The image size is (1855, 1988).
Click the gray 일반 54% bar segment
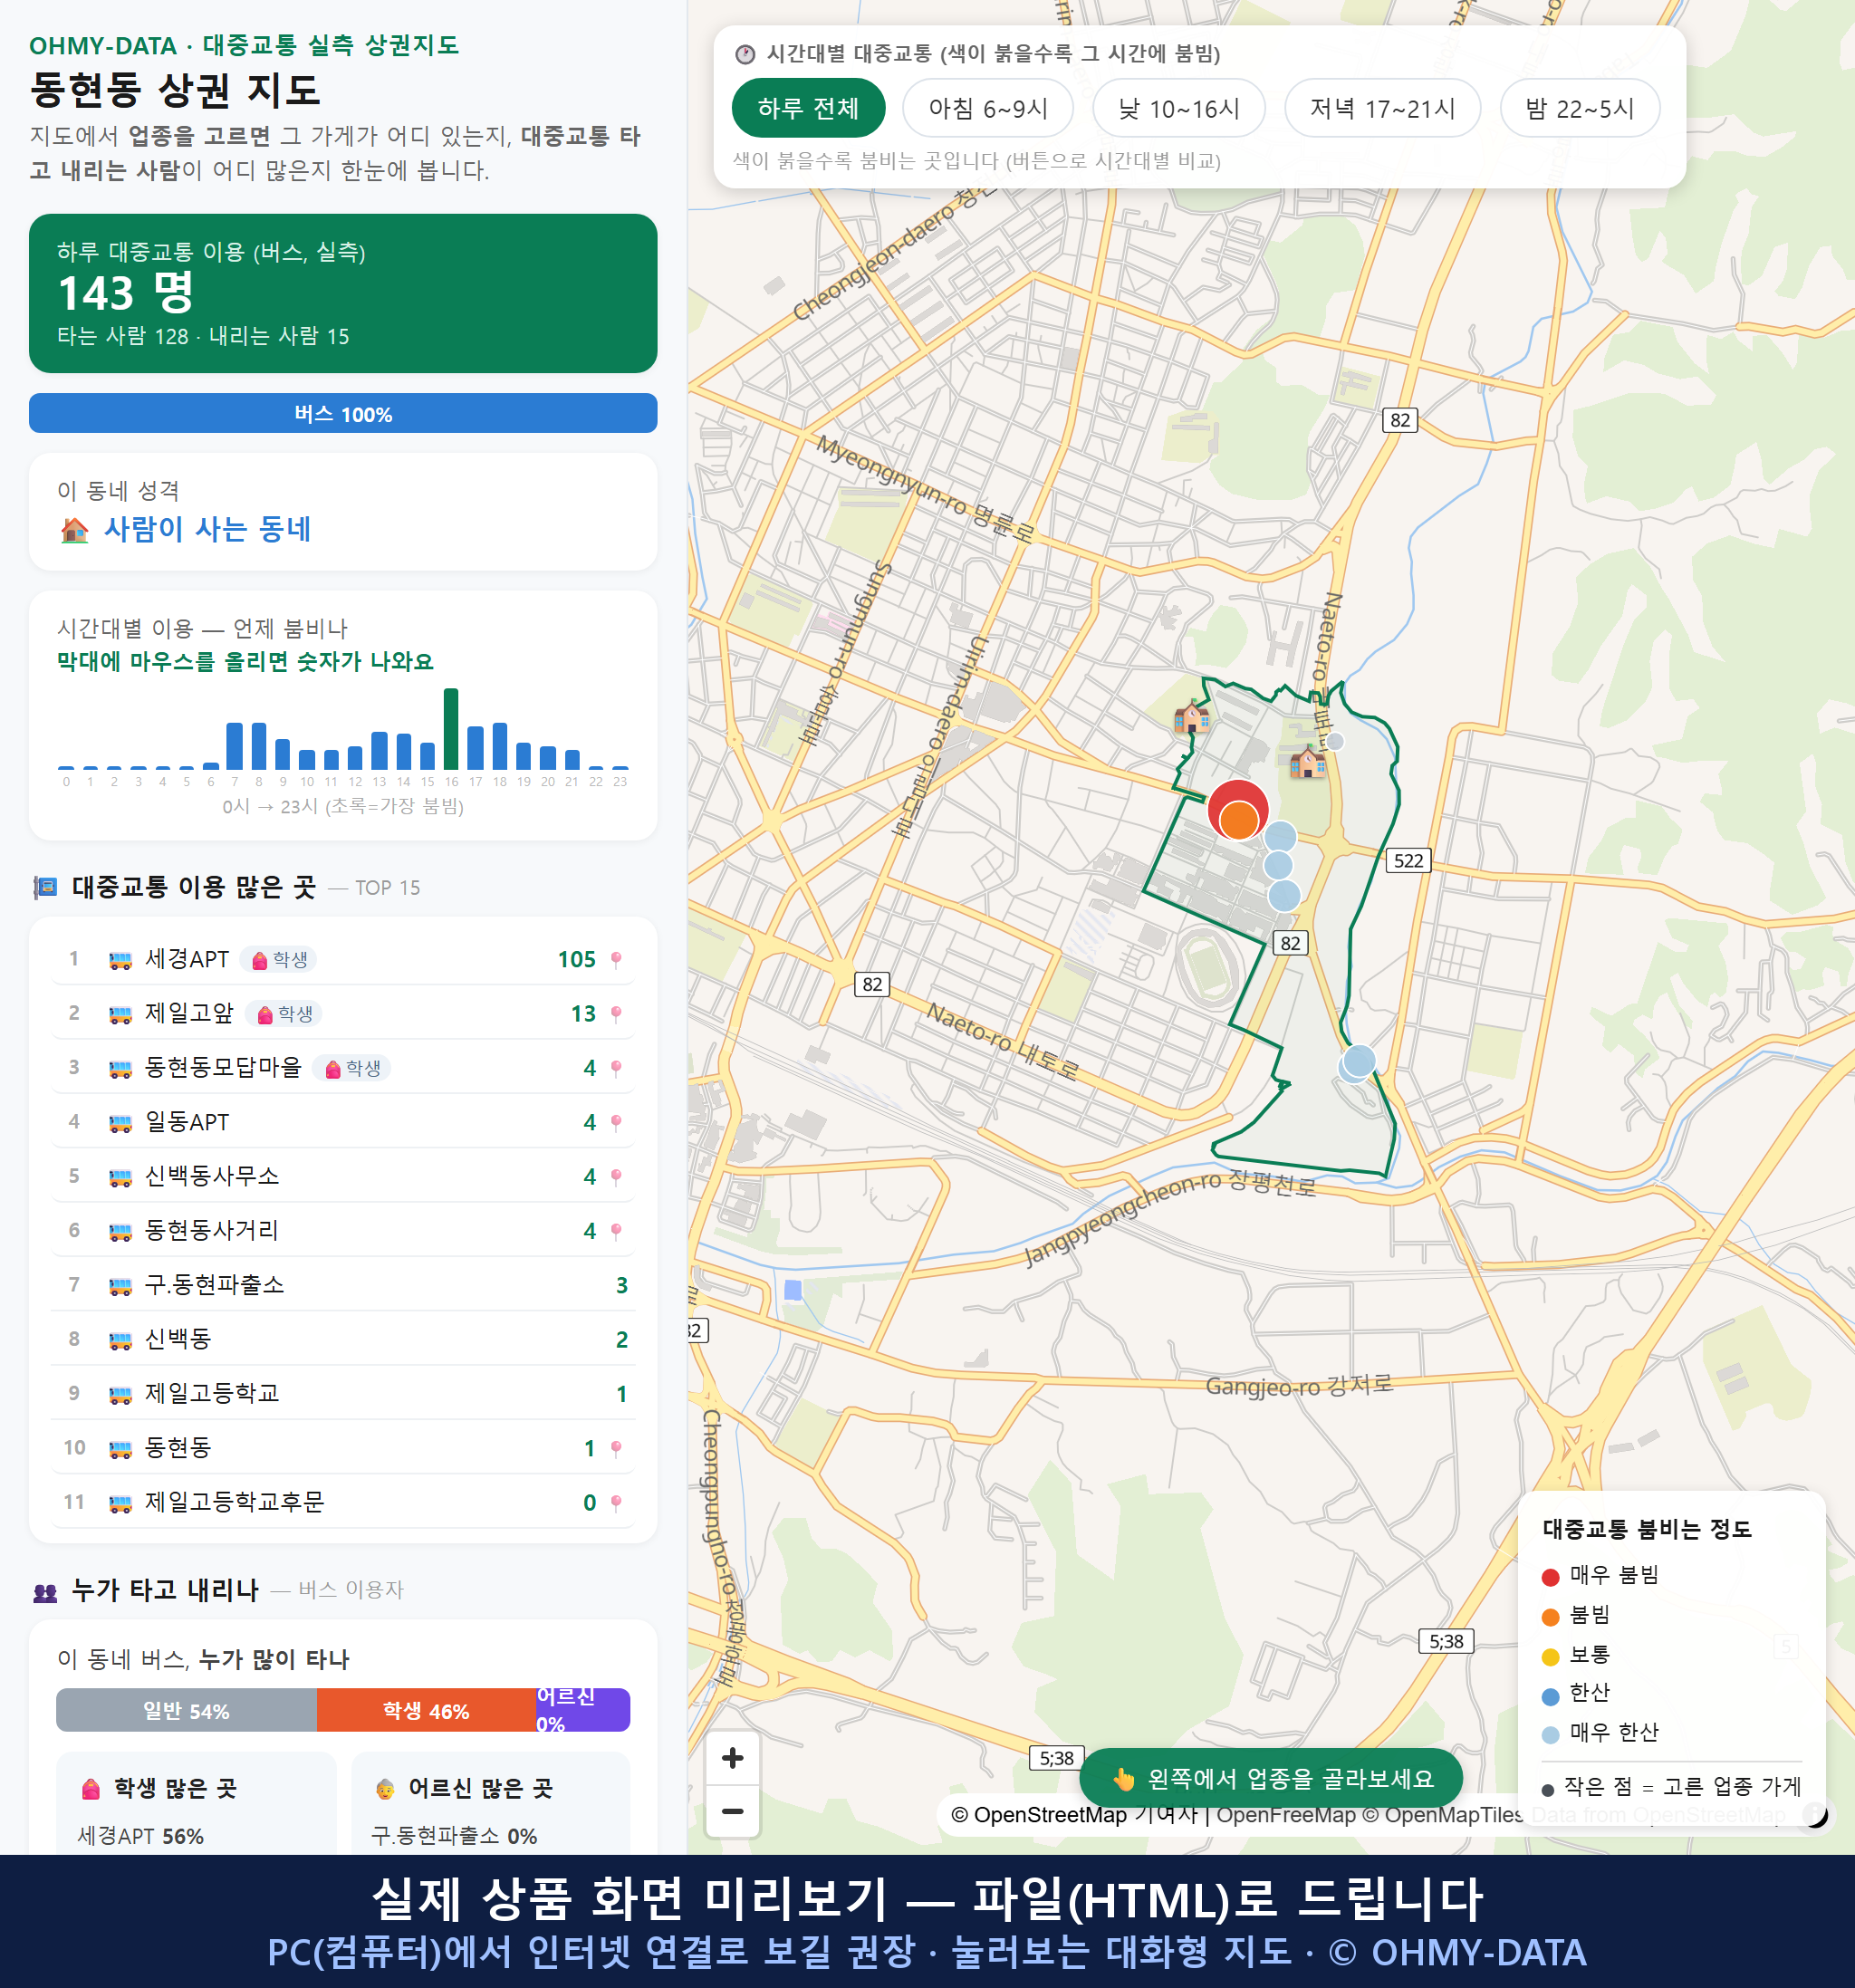tap(186, 1710)
